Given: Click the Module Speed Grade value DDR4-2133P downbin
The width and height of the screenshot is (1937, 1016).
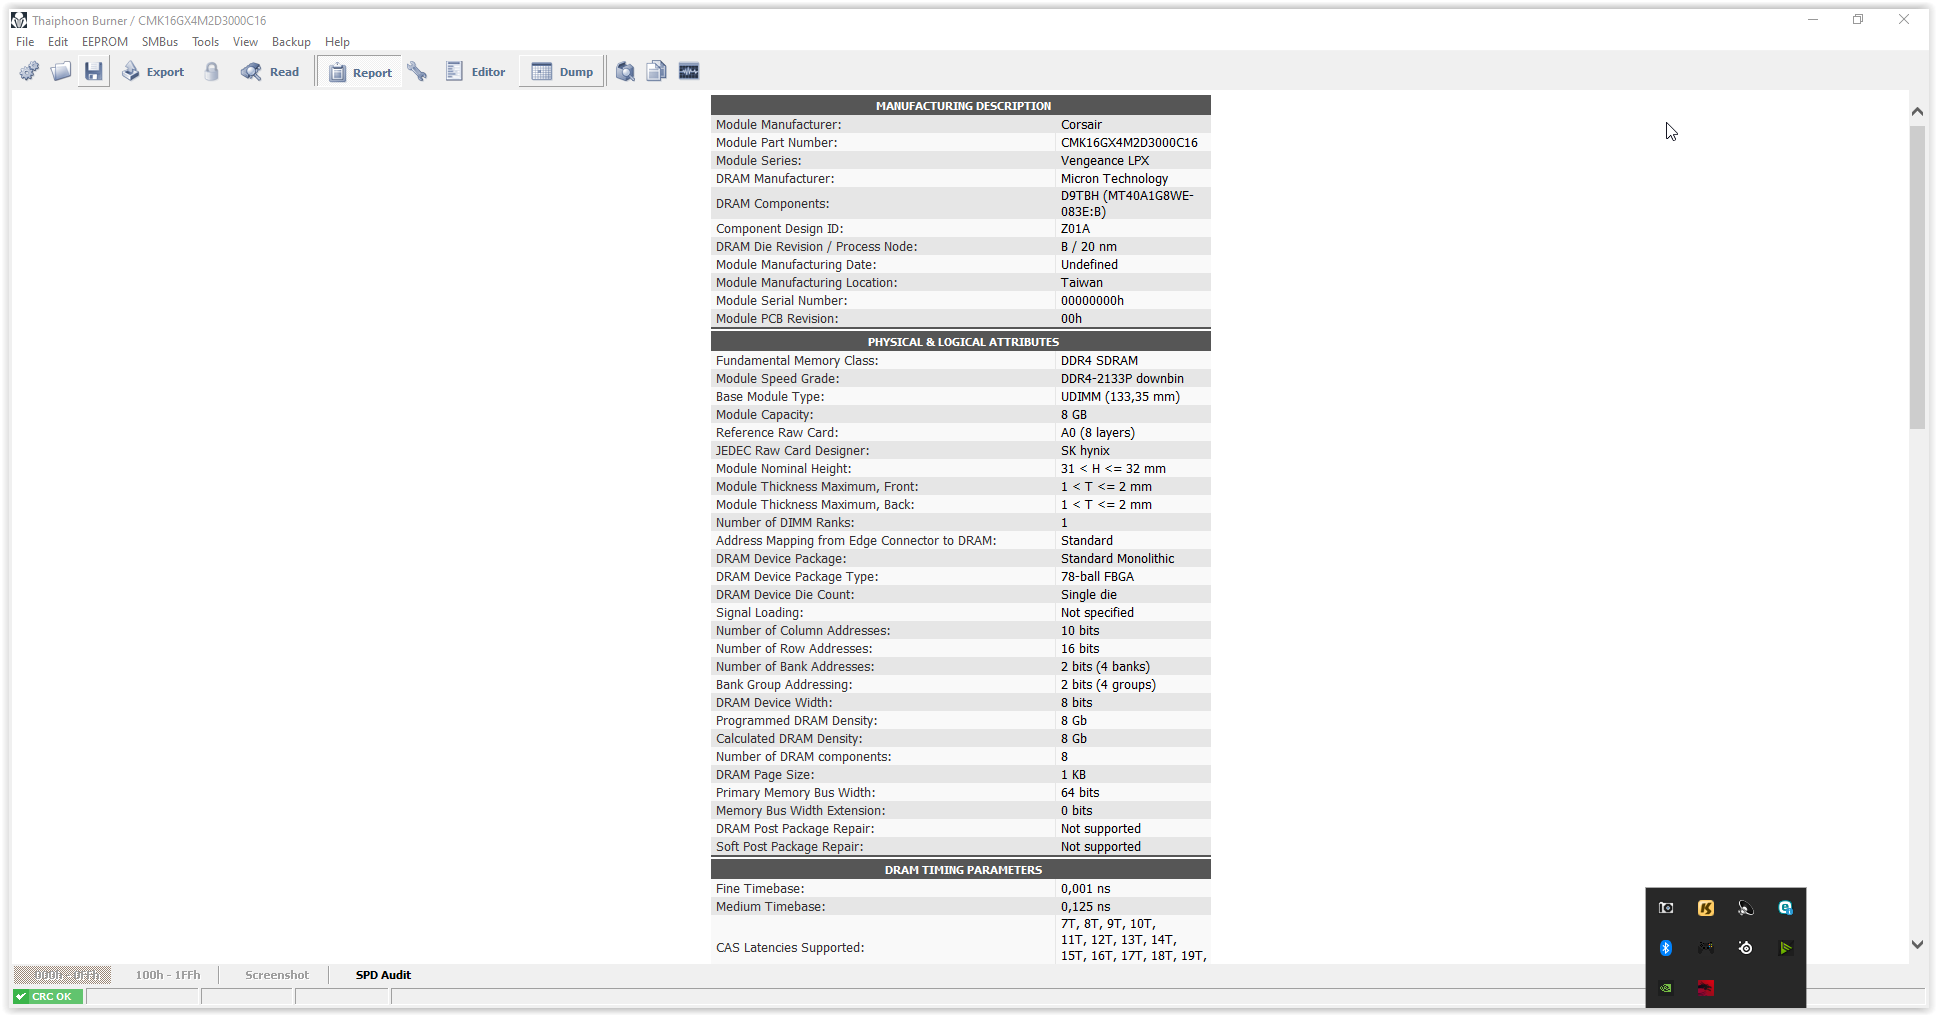Looking at the screenshot, I should click(x=1122, y=379).
